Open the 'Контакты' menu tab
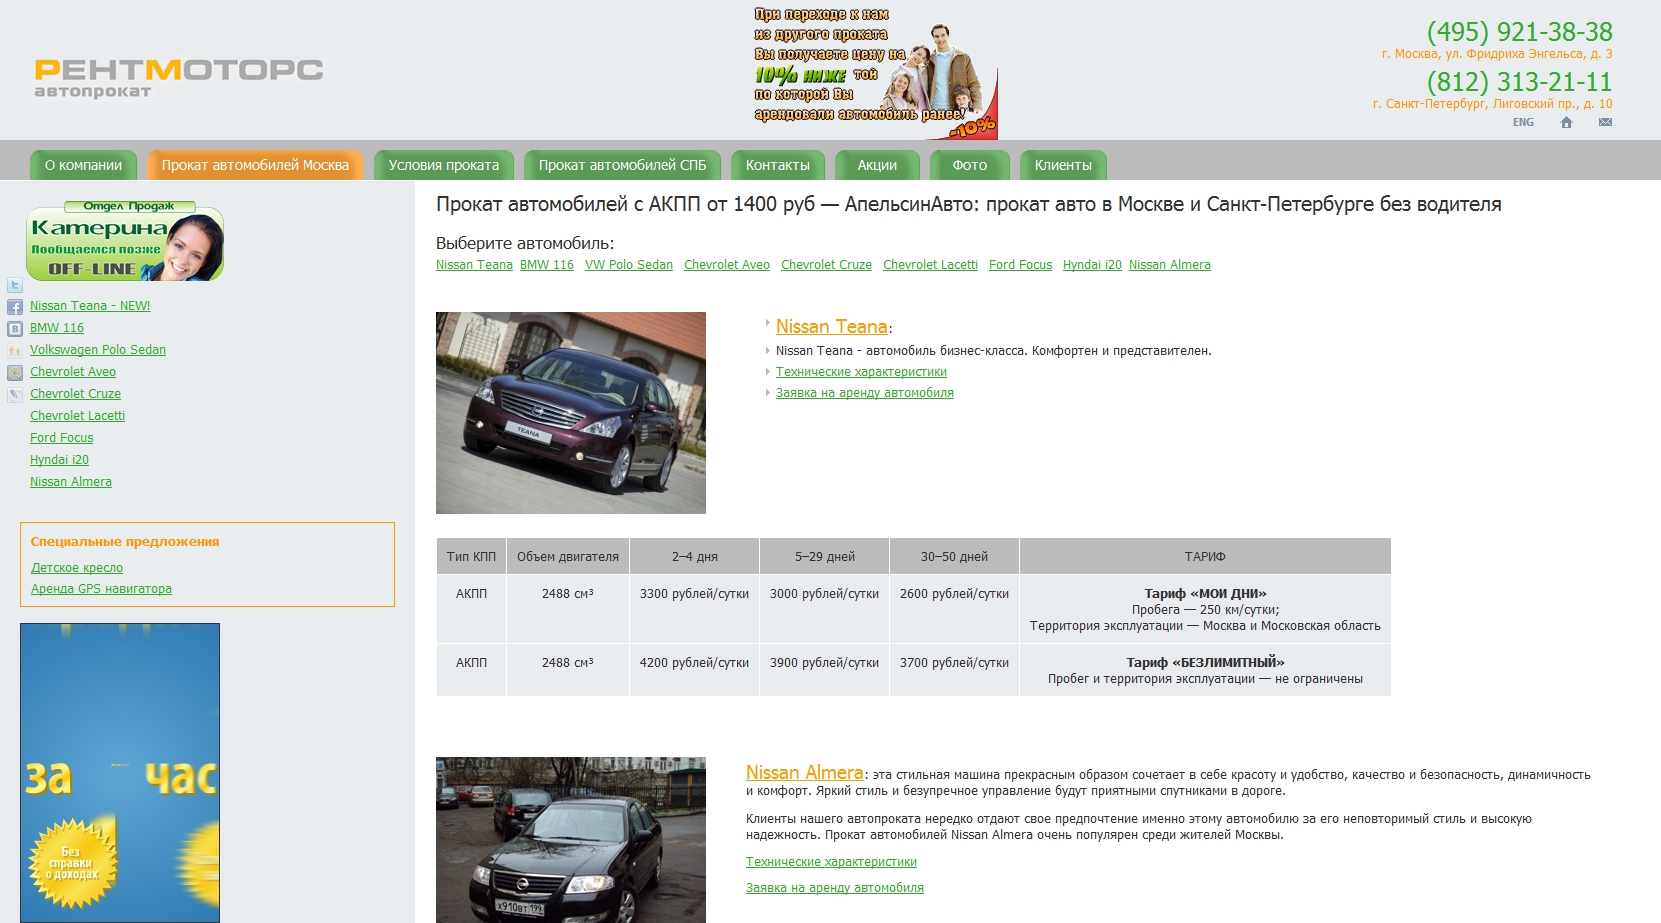The image size is (1661, 923). [778, 165]
